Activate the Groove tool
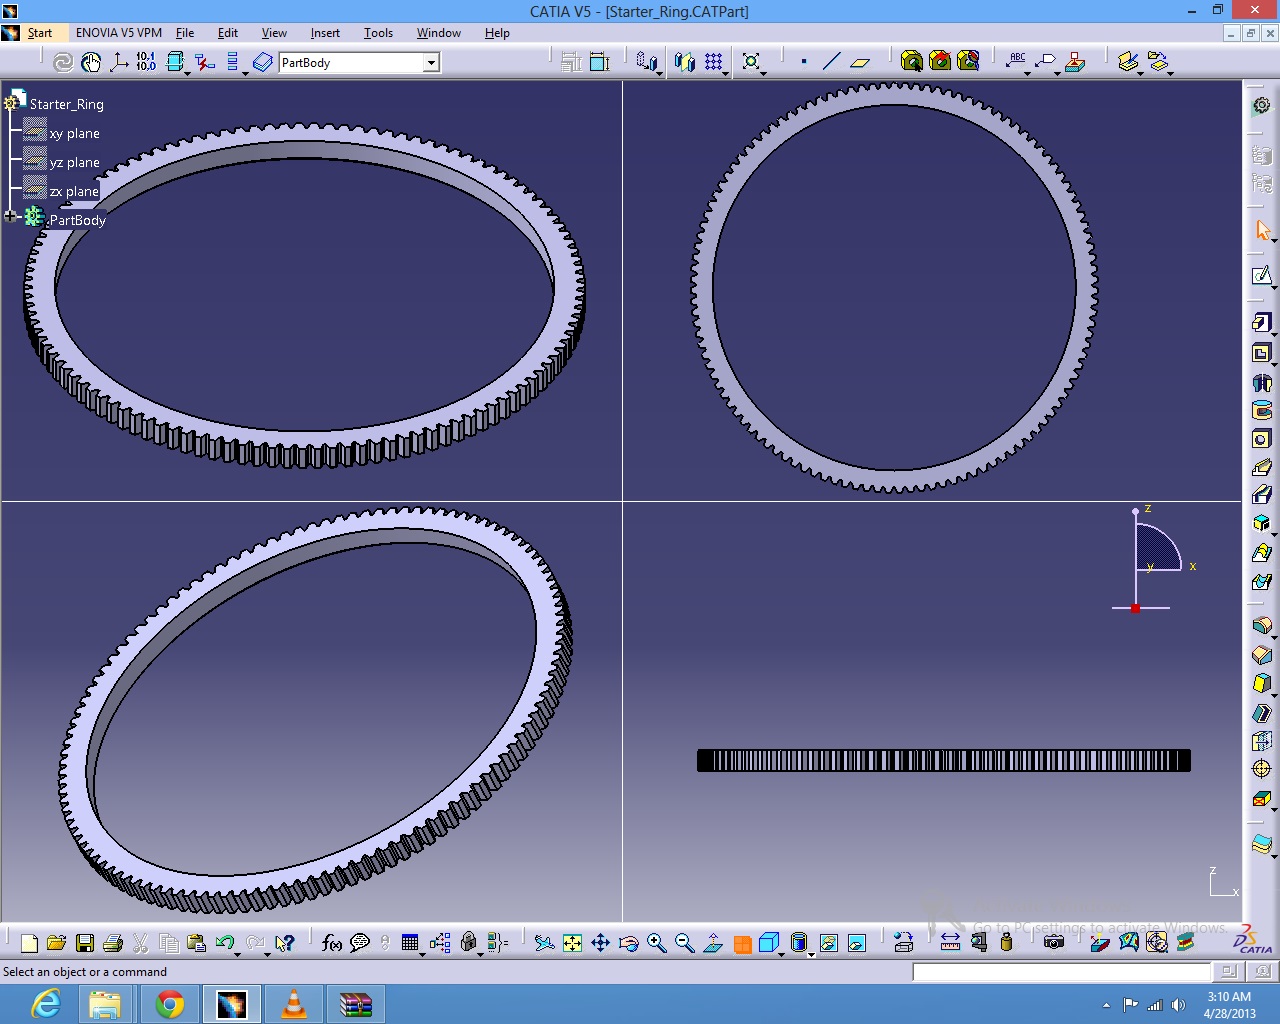1280x1024 pixels. point(1262,410)
